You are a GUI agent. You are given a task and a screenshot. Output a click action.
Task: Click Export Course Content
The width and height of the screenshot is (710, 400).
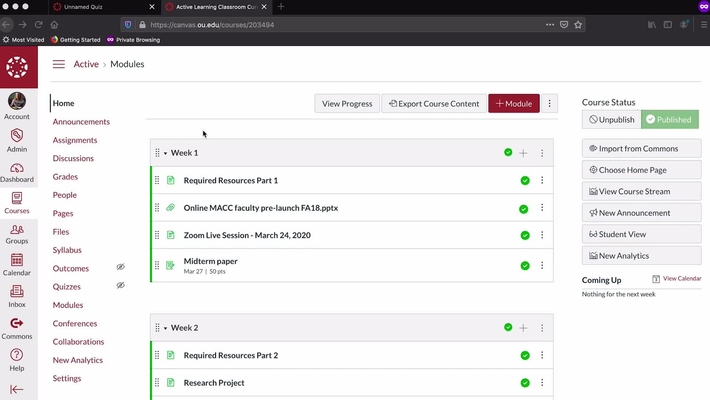[434, 104]
